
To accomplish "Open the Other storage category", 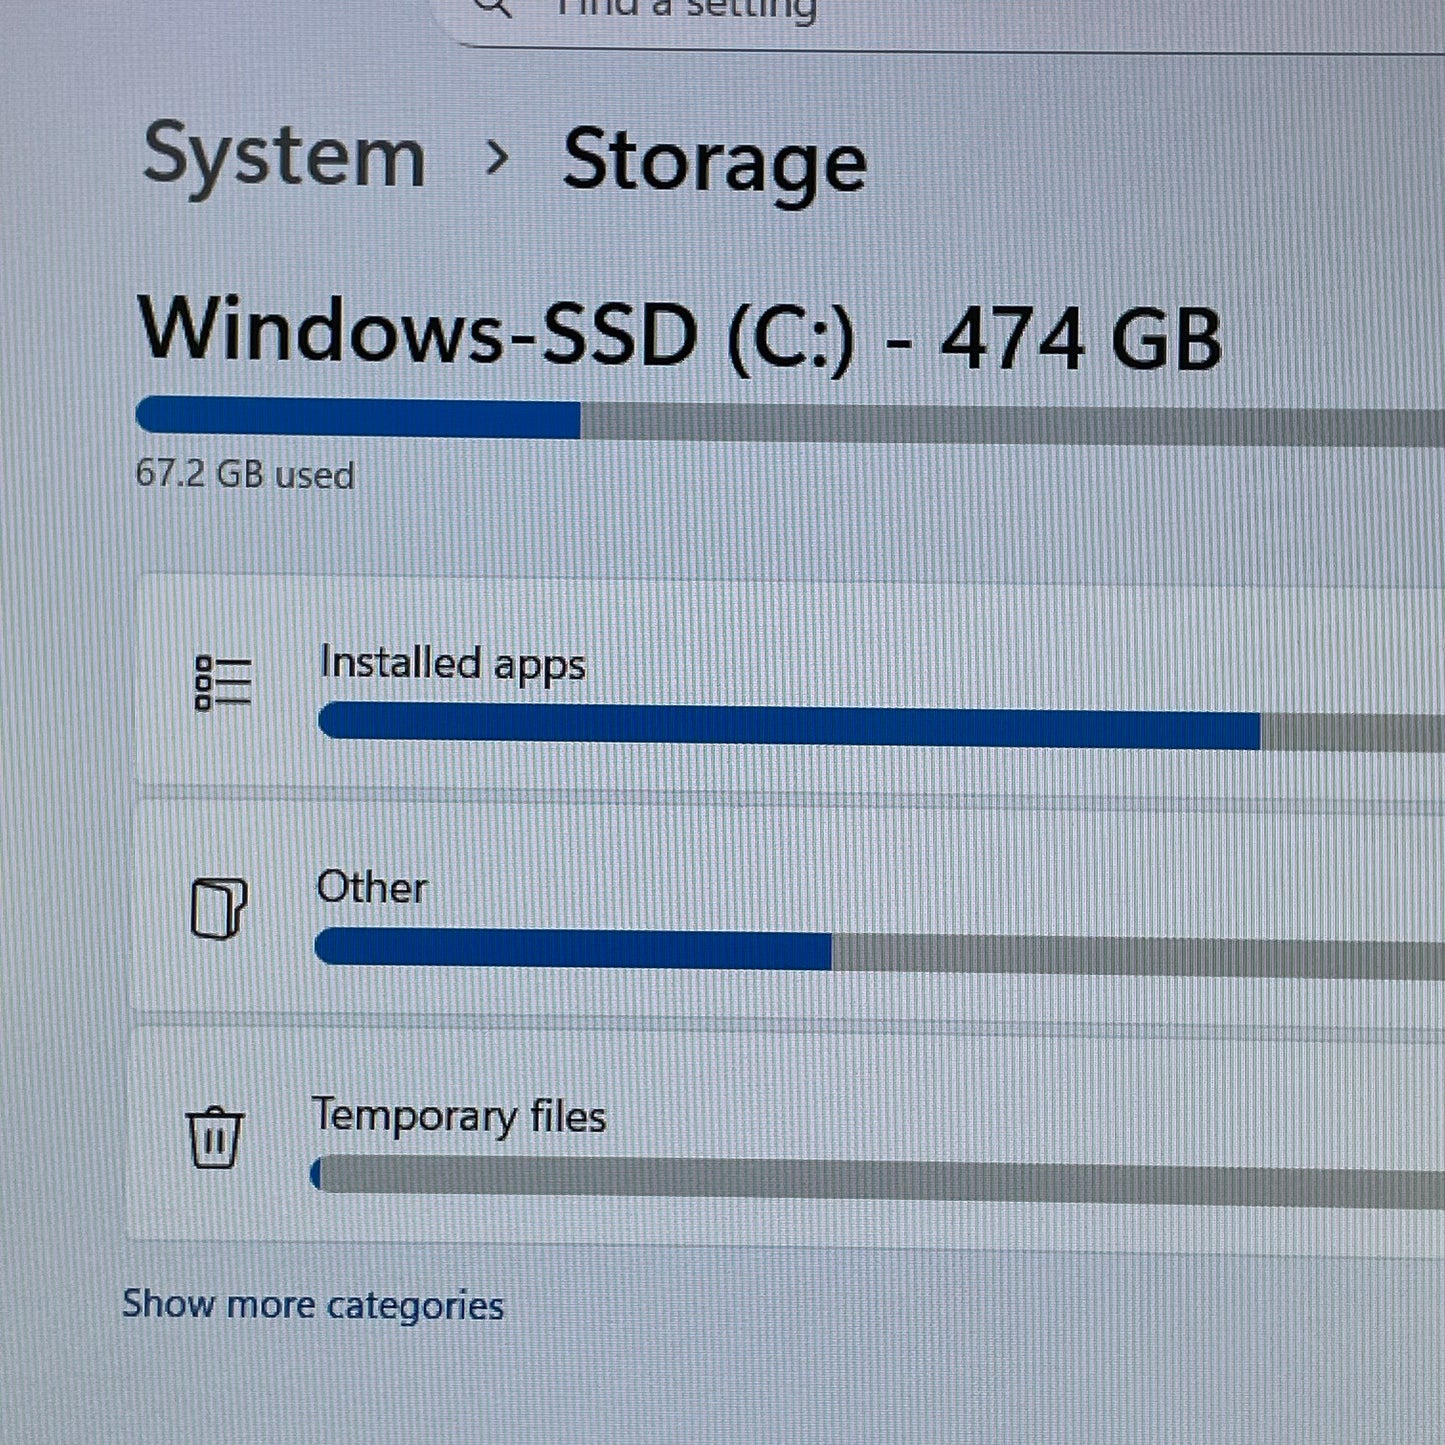I will tap(372, 887).
